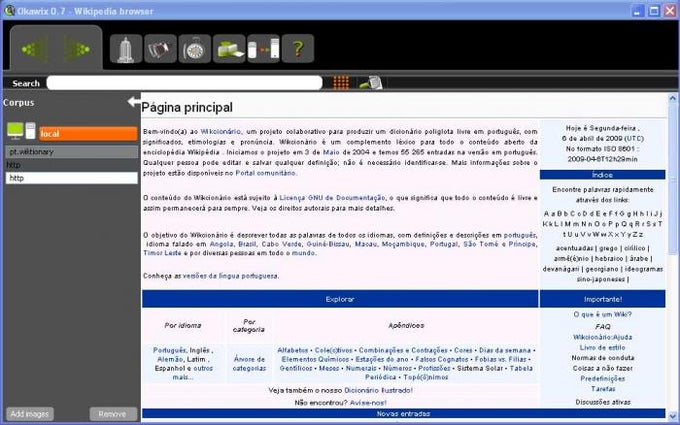Click the Remove button
Screen dimensions: 680x425
[x=113, y=414]
